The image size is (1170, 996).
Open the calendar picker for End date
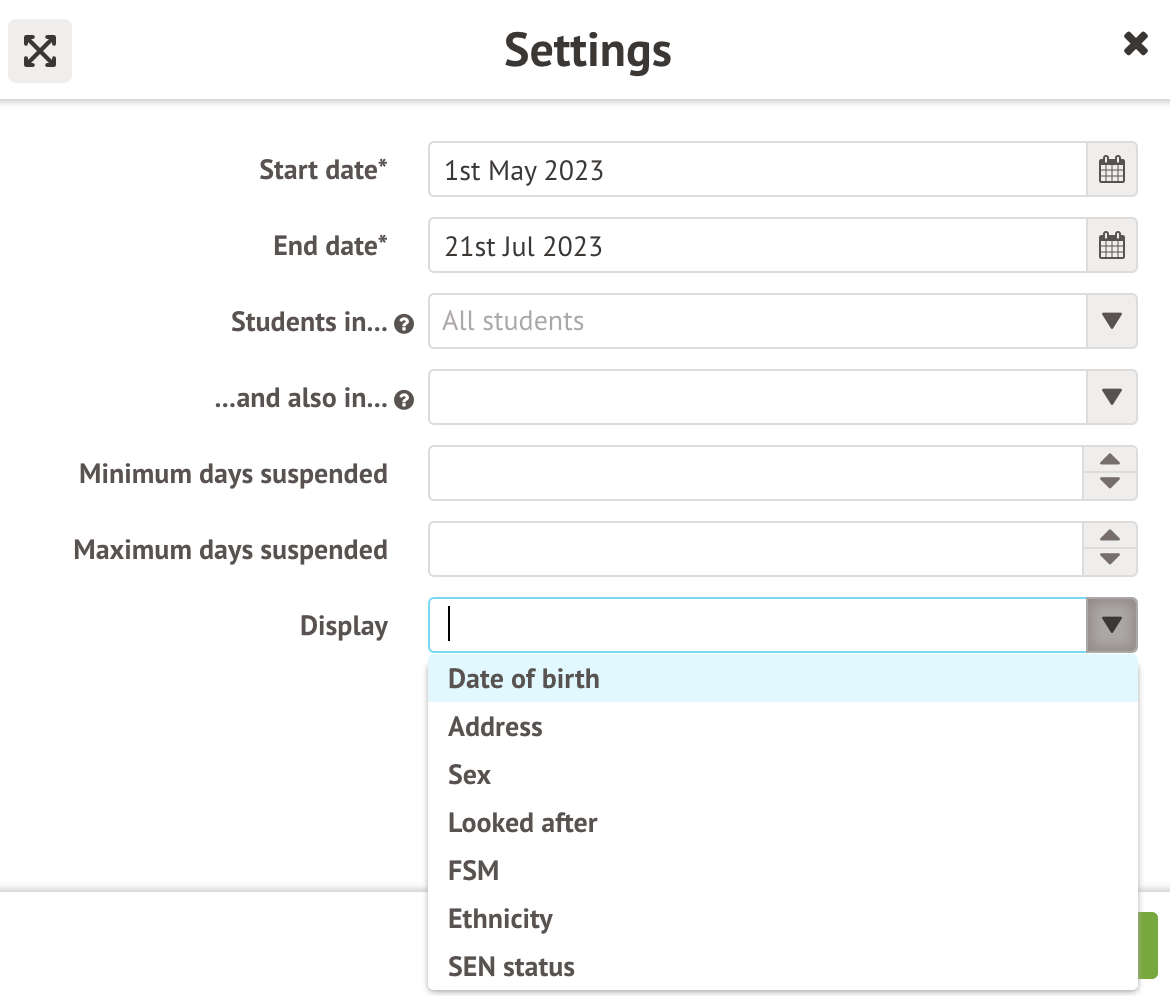[x=1110, y=245]
